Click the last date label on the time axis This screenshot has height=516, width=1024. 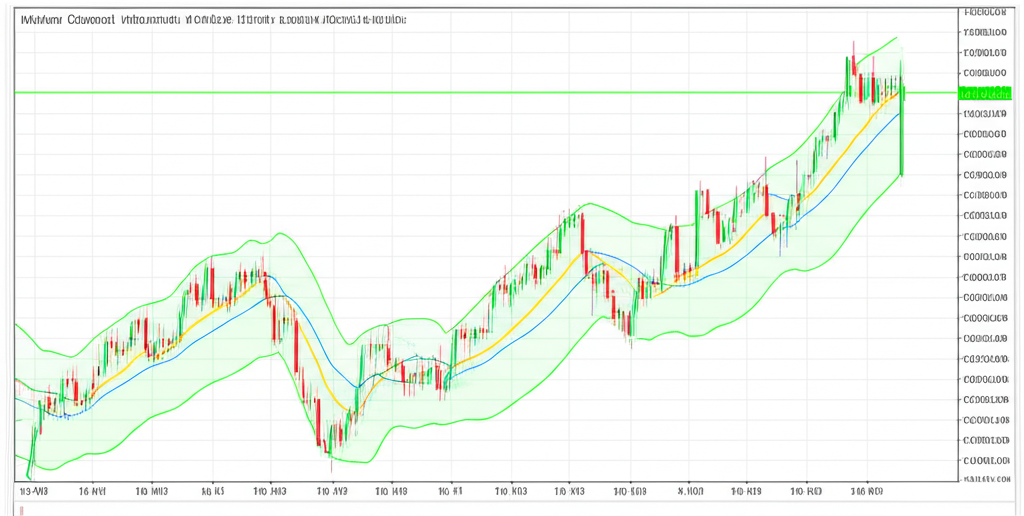click(x=865, y=491)
